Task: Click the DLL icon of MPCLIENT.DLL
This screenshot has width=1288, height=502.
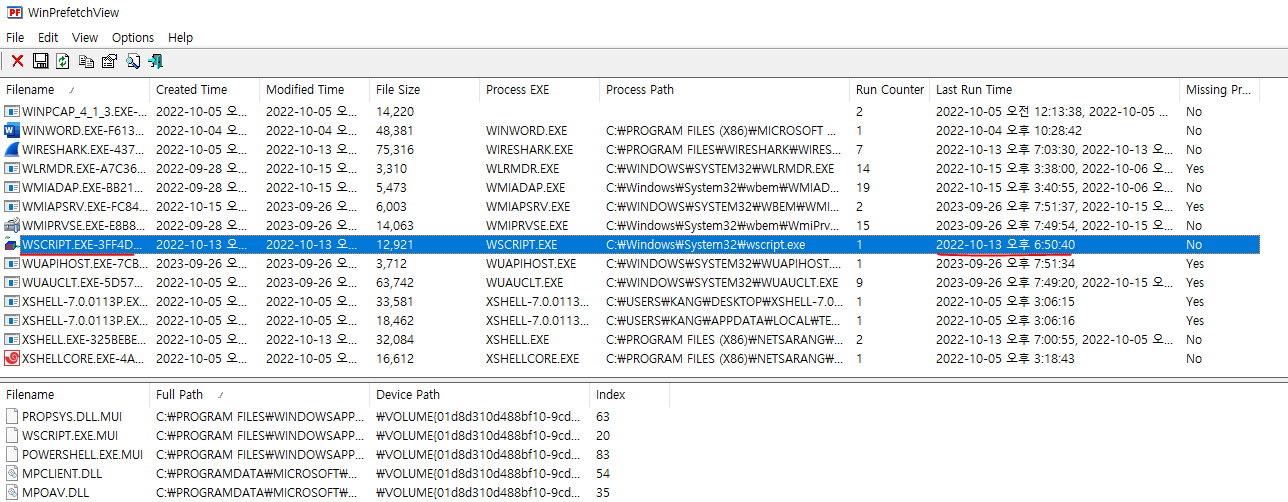Action: click(x=12, y=473)
